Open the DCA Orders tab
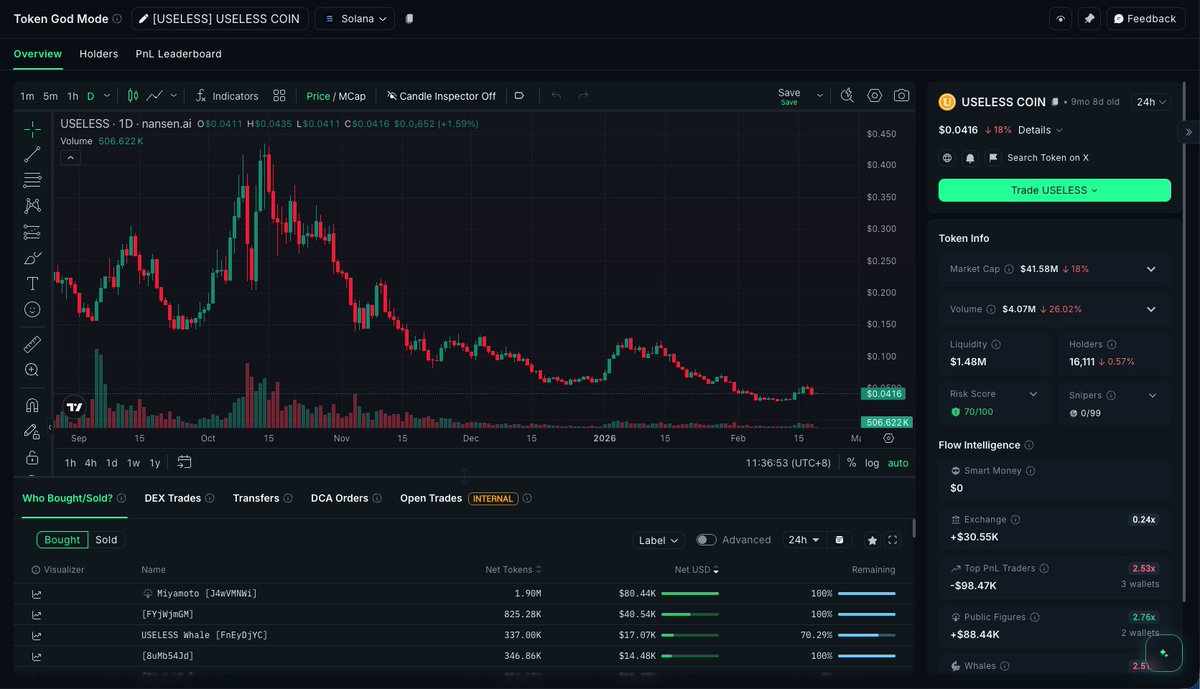The width and height of the screenshot is (1200, 689). point(340,498)
